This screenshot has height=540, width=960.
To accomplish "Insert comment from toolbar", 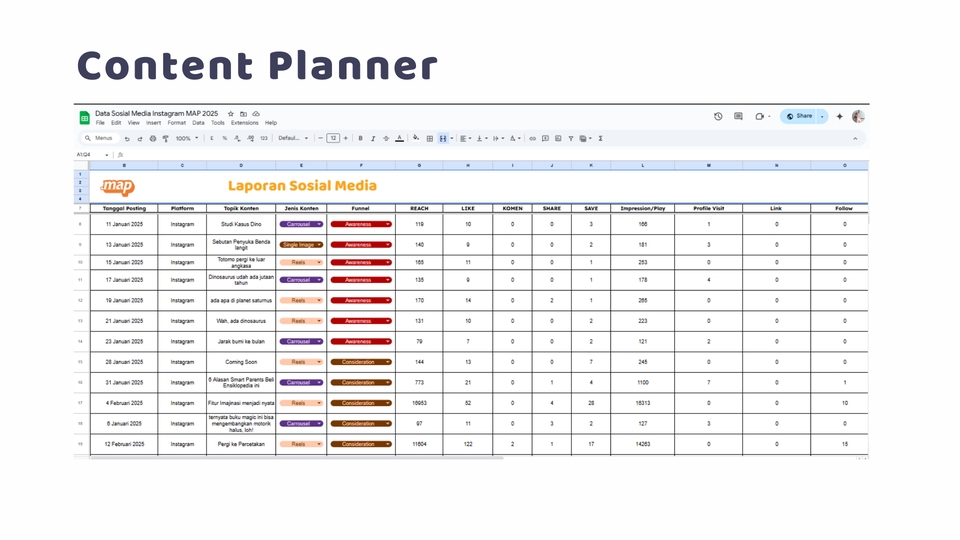I will tap(546, 138).
